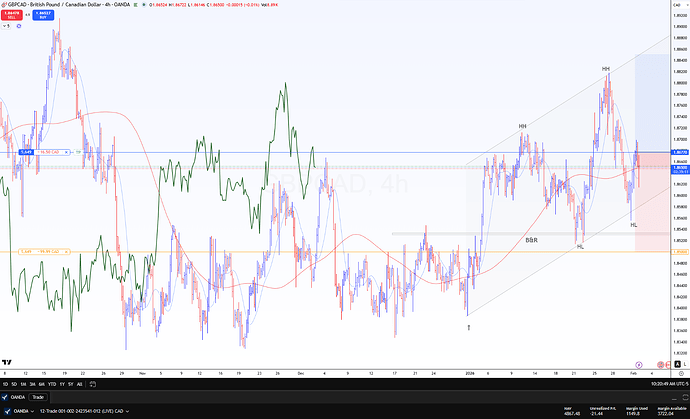Click the green market status icon after OANDA
Screen dimensions: 690x419
136,5
